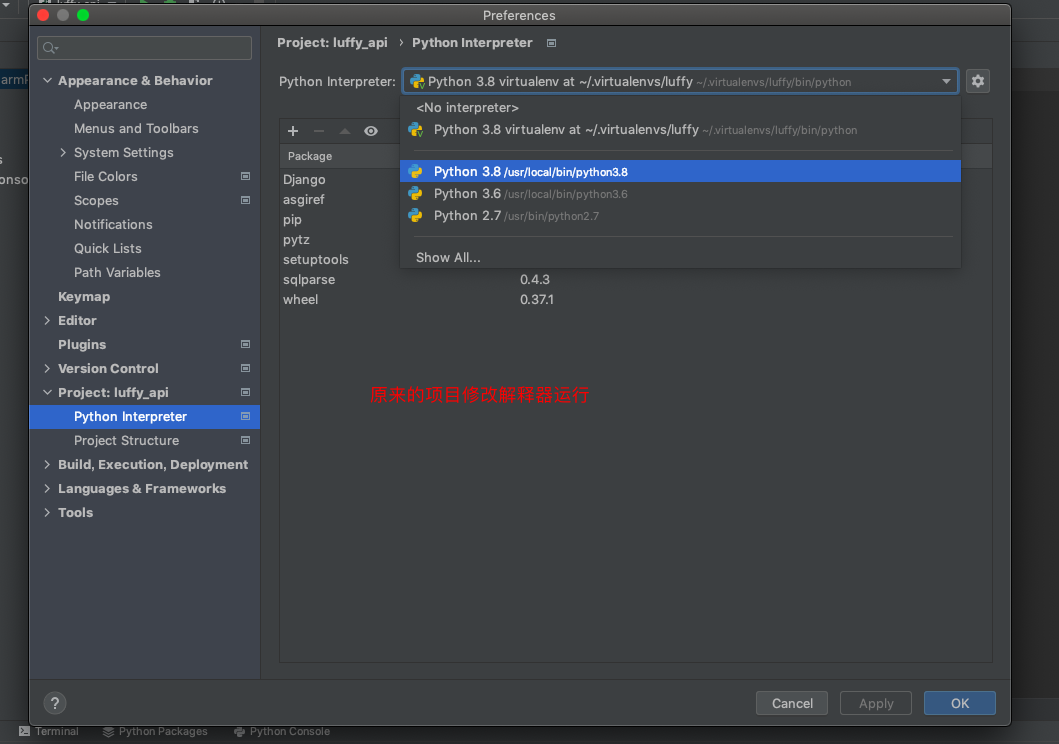Open the Python Packages tool window
The width and height of the screenshot is (1059, 744).
coord(155,731)
